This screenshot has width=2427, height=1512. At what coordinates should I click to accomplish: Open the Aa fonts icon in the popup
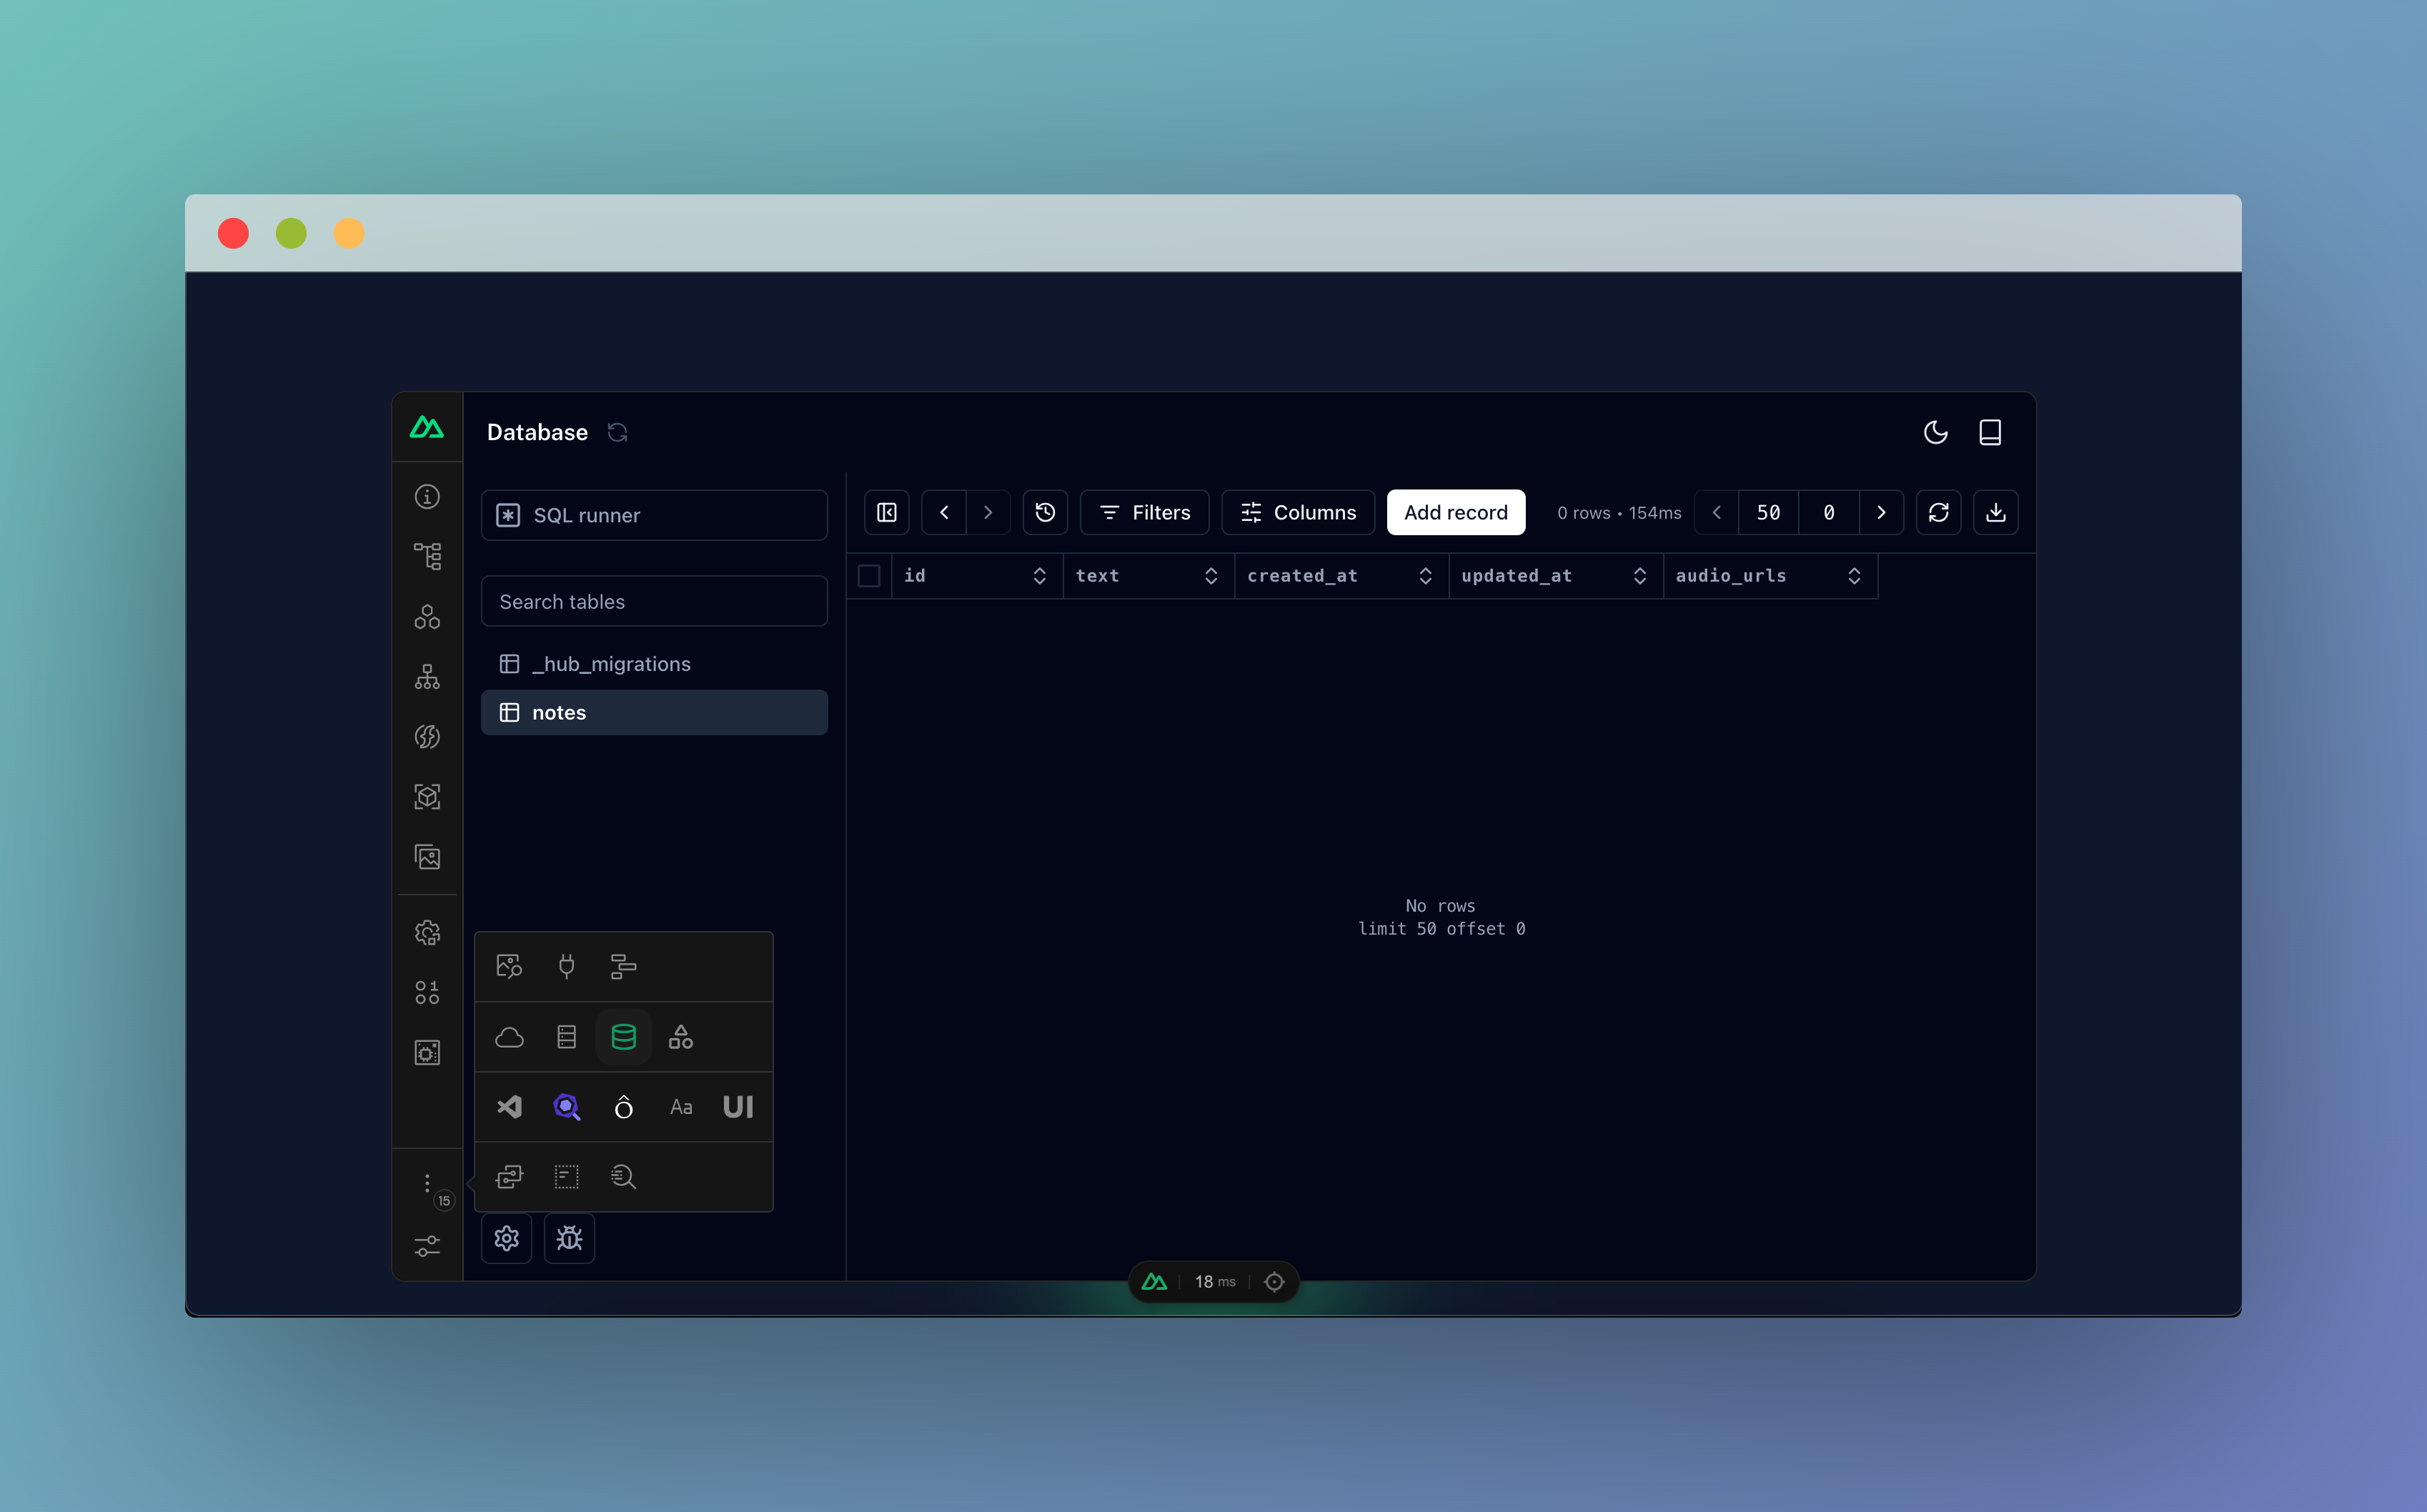[x=681, y=1107]
